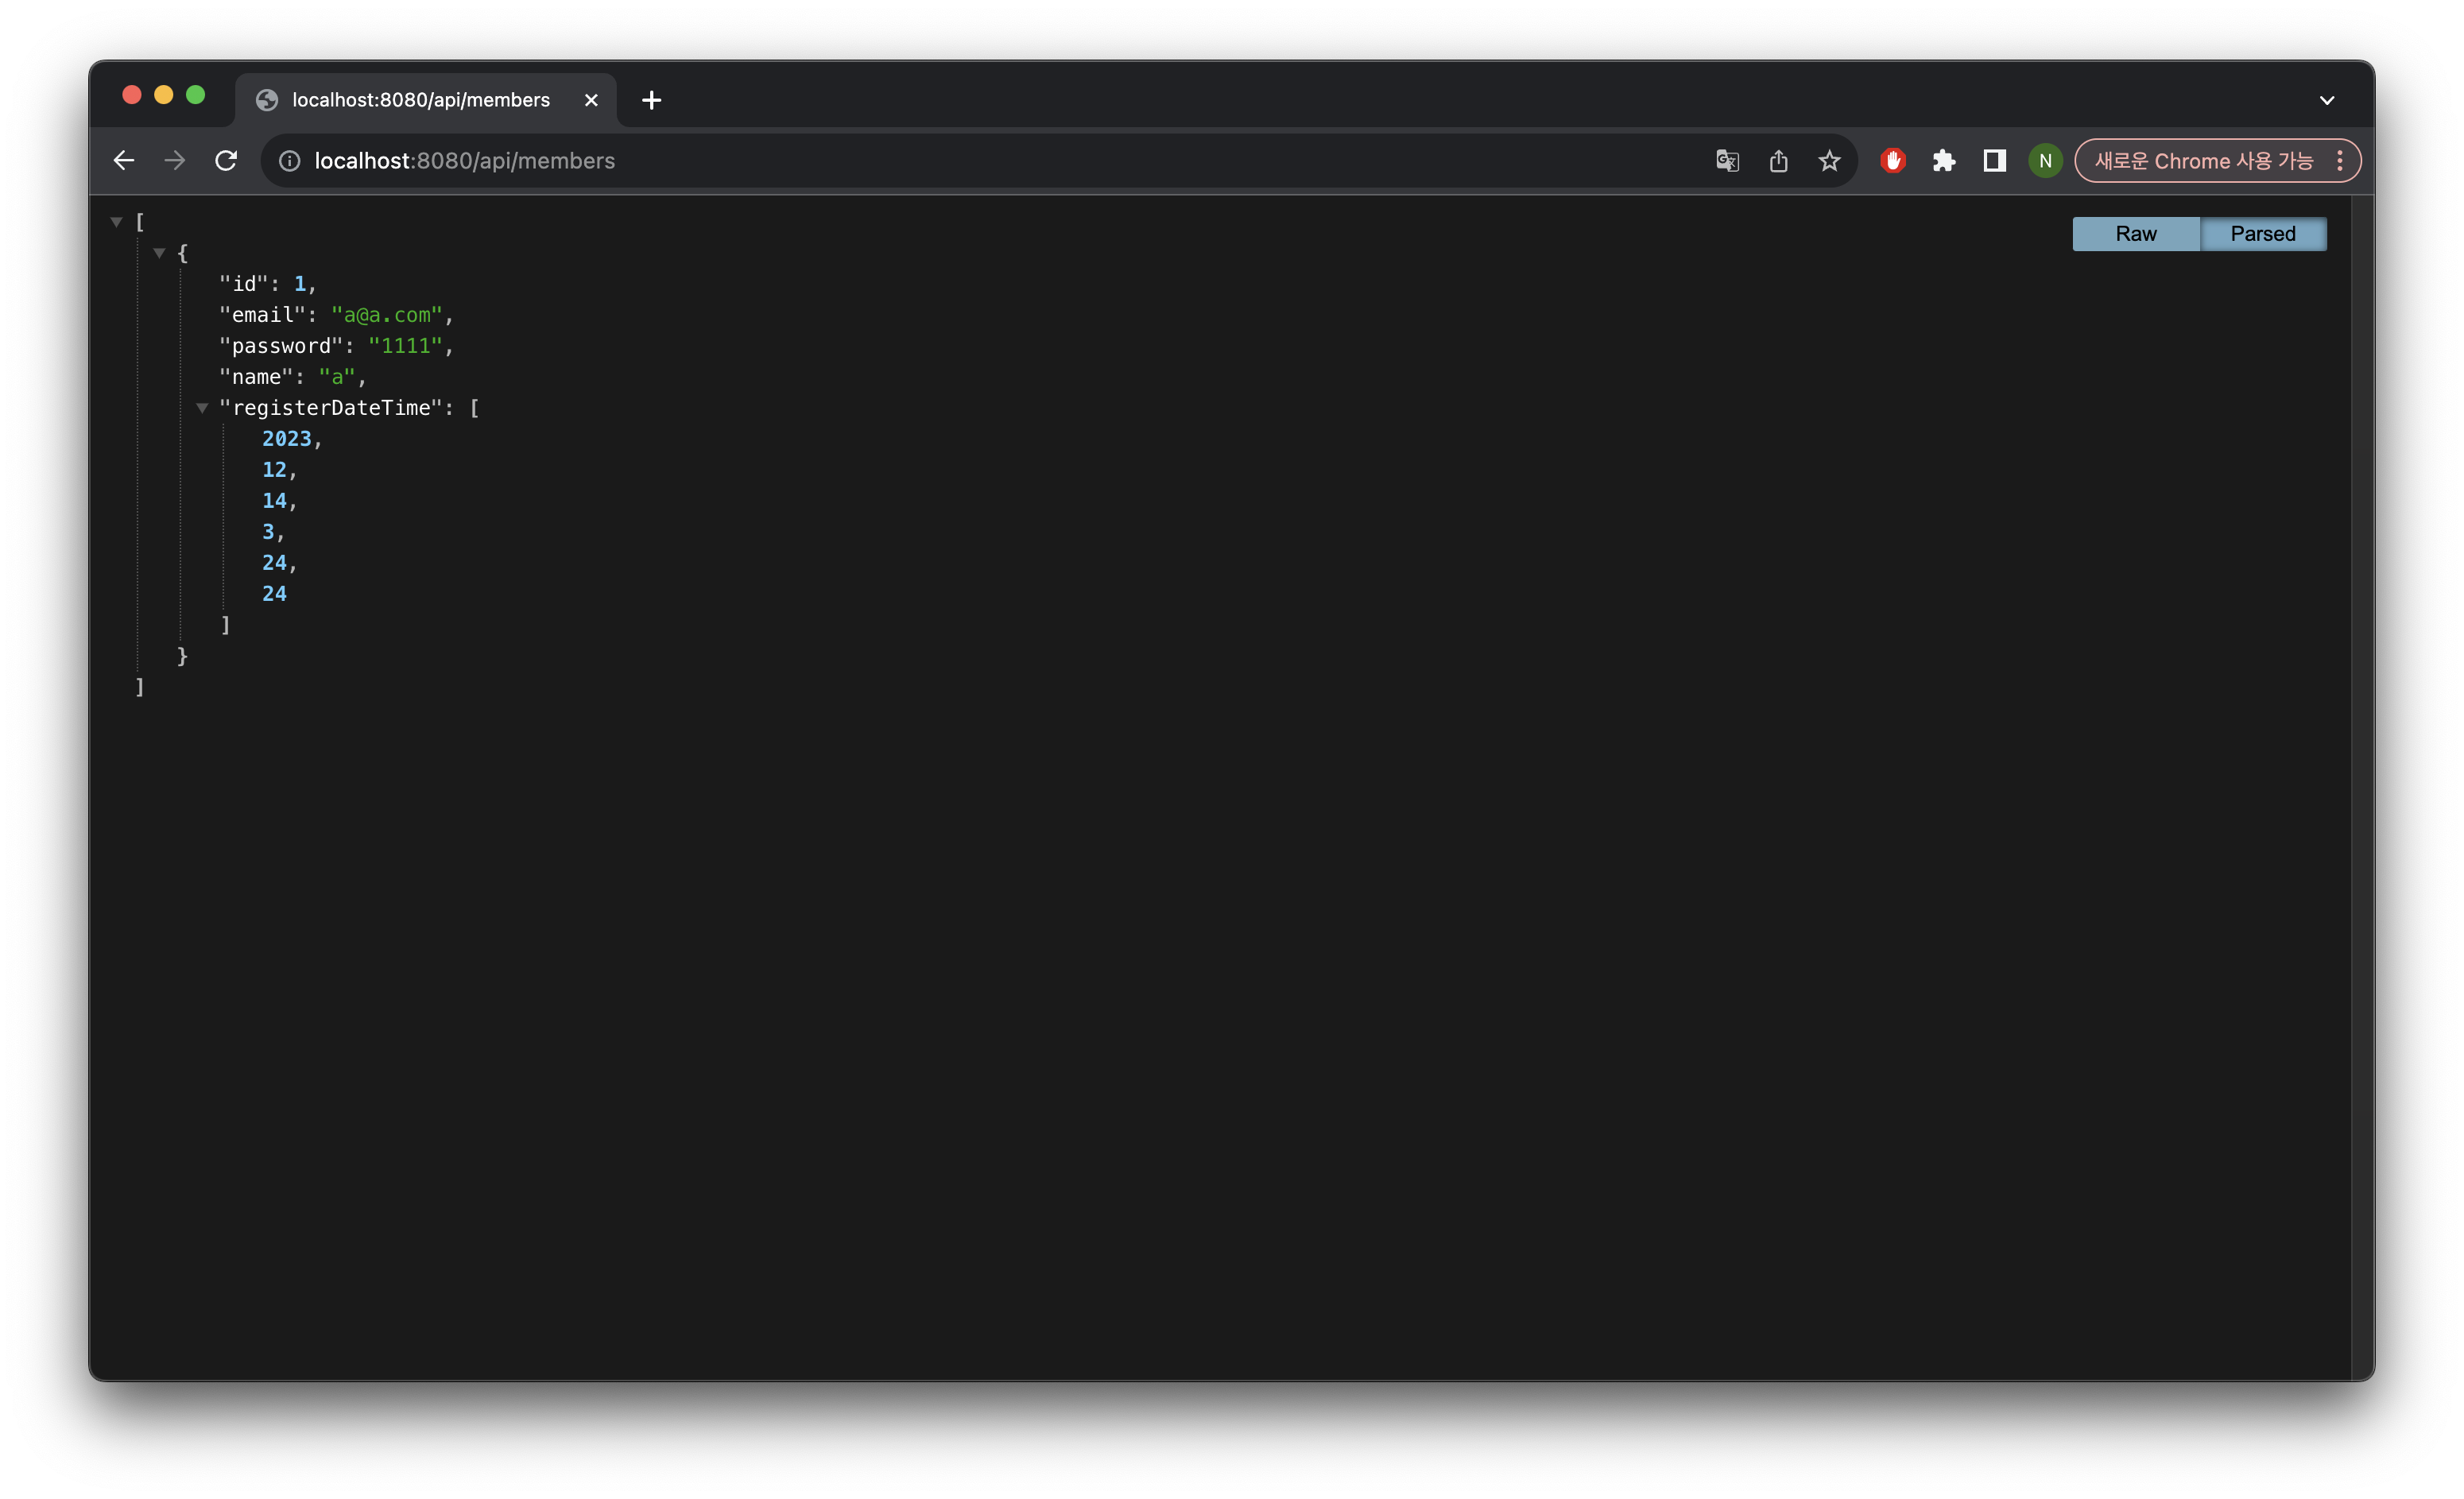Select the localhost:8080/api/members tab
This screenshot has width=2464, height=1499.
point(420,100)
